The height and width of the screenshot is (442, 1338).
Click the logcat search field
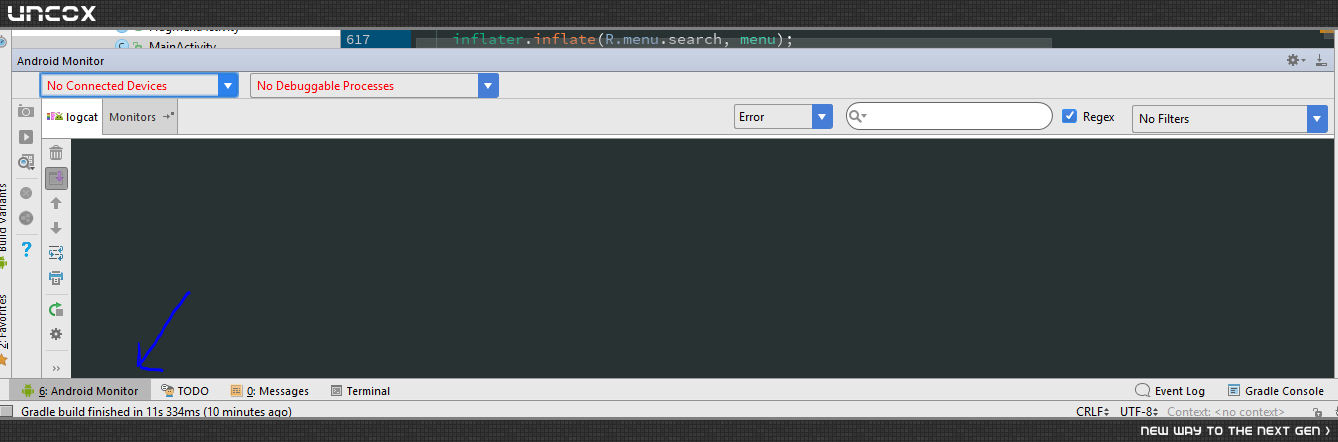[949, 117]
